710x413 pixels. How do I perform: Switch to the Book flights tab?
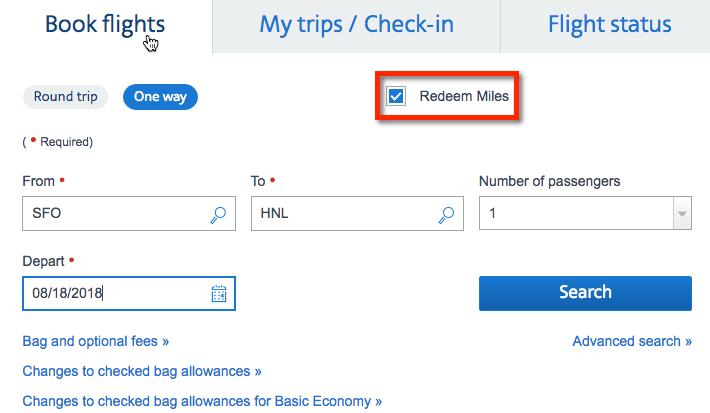tap(105, 24)
